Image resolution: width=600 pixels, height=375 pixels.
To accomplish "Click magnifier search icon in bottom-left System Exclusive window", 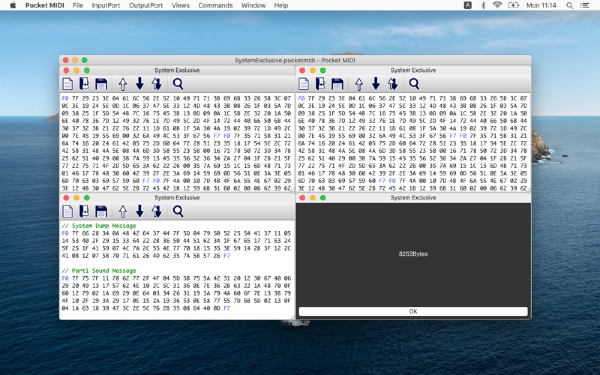I will coord(178,211).
